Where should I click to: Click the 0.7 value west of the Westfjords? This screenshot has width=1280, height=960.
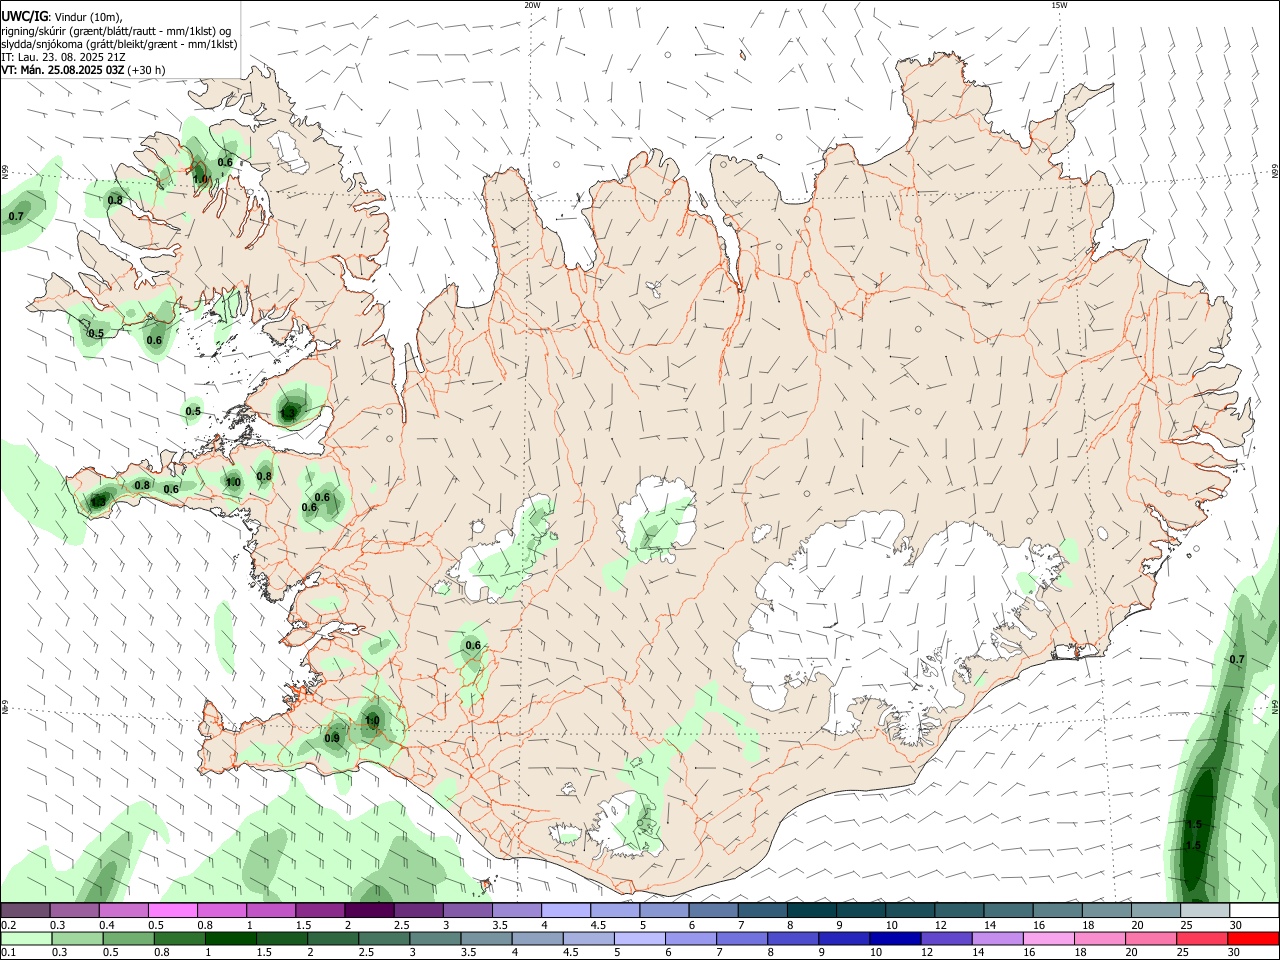click(16, 216)
